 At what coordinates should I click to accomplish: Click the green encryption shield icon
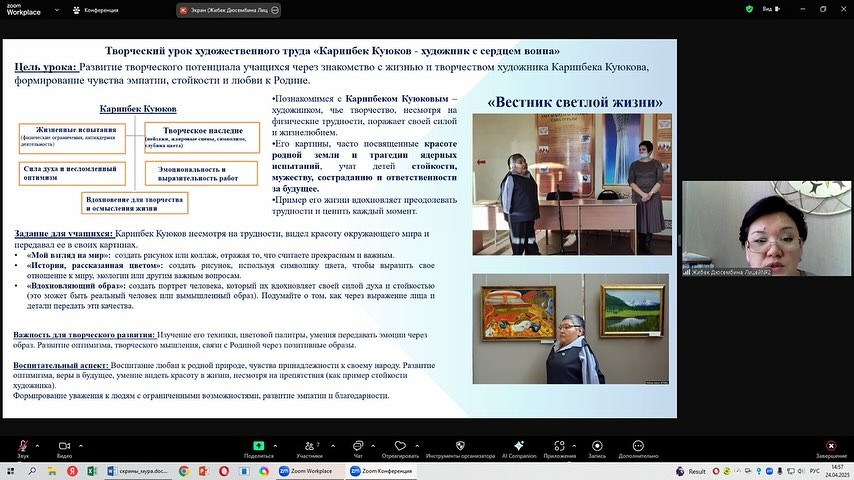point(749,9)
